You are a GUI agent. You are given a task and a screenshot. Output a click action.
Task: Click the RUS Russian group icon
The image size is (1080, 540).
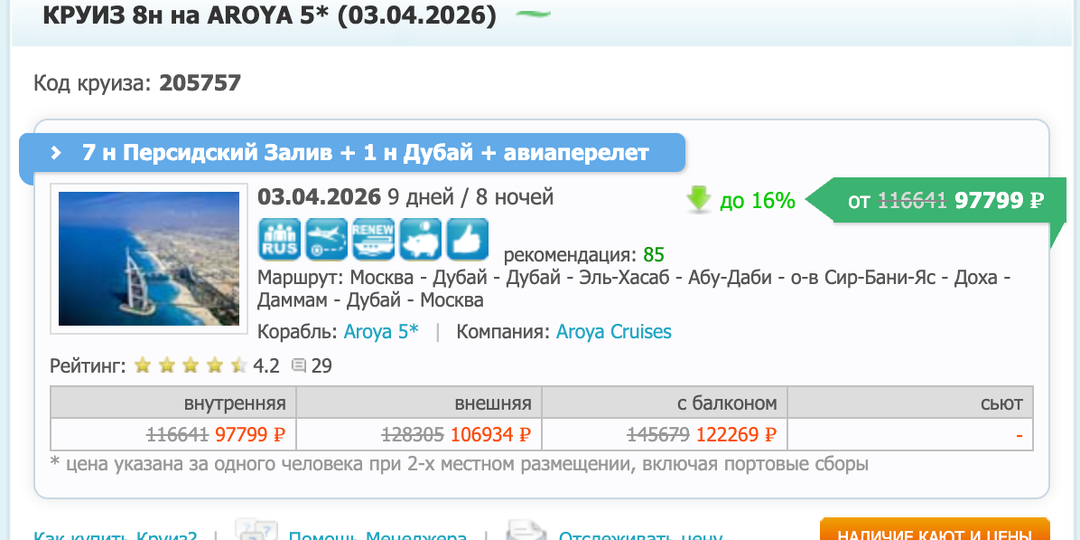(x=280, y=239)
